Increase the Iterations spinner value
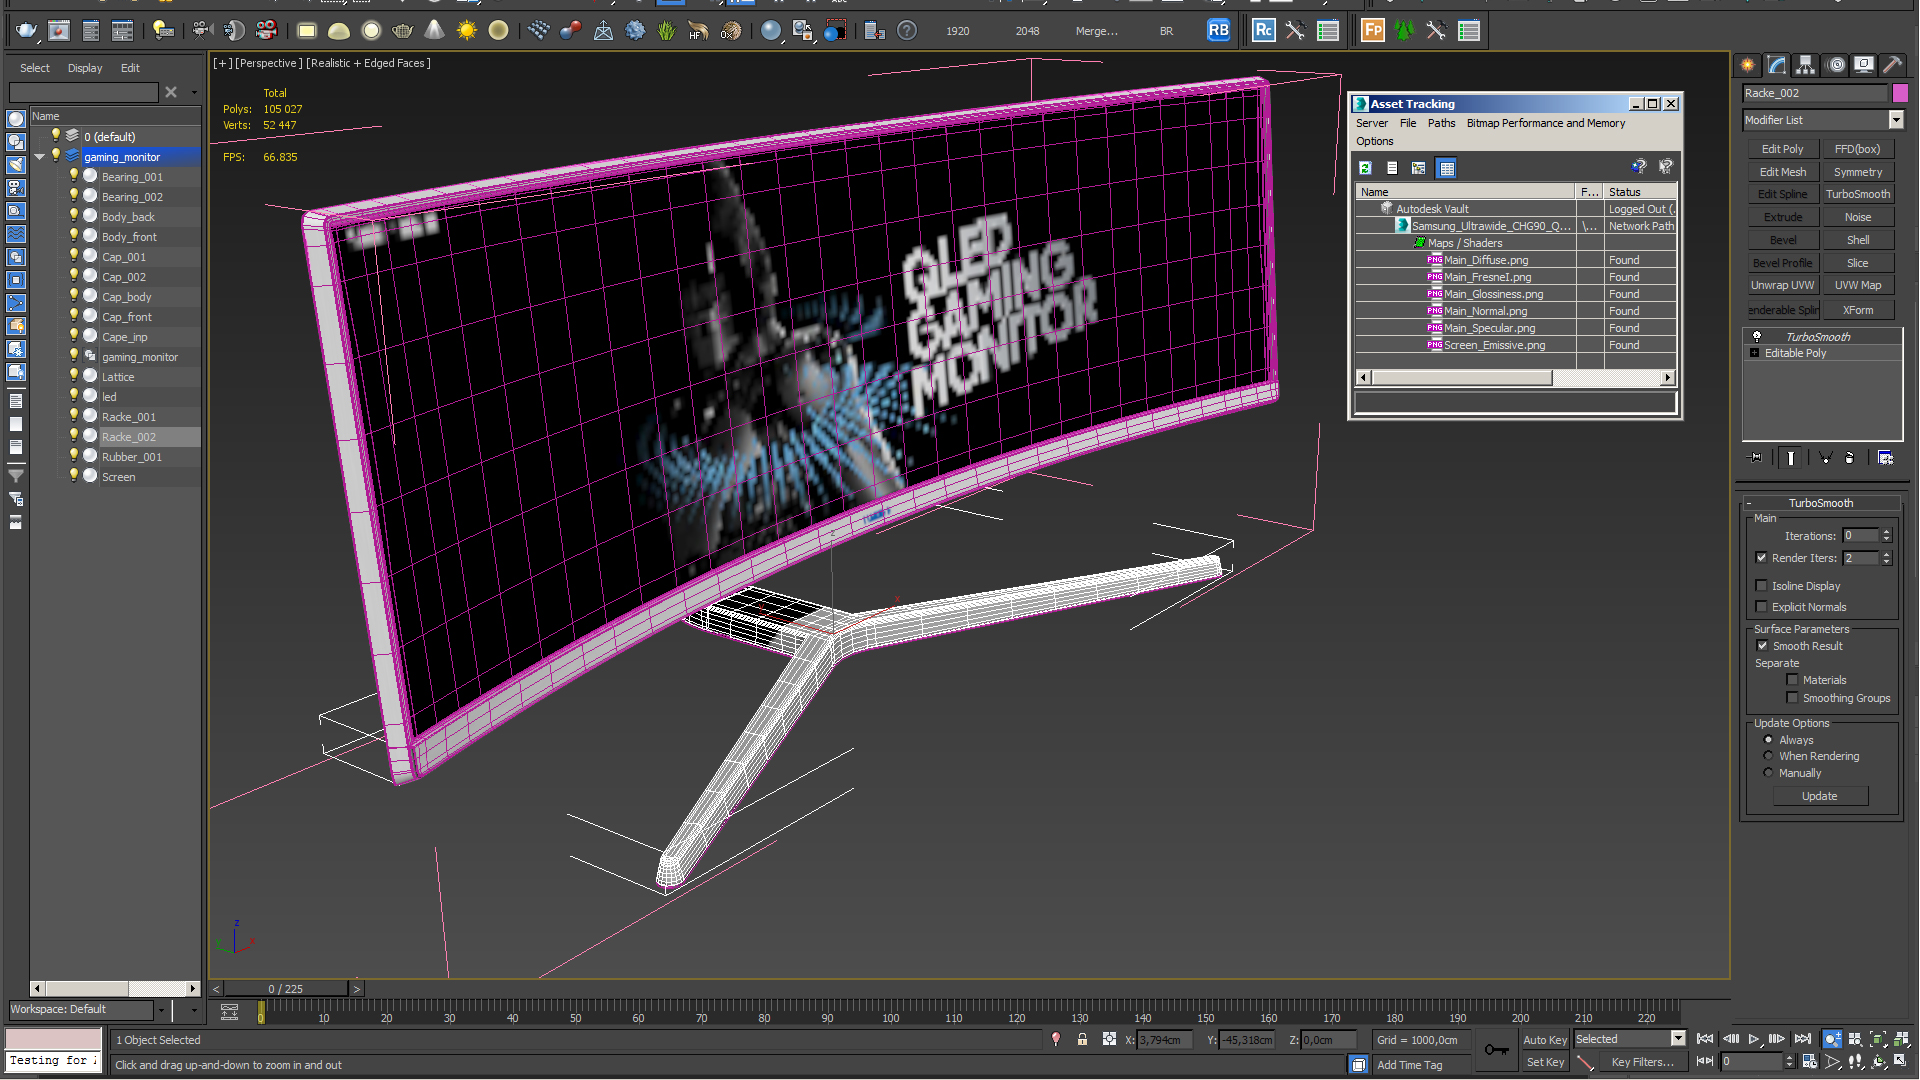Image resolution: width=1920 pixels, height=1080 pixels. [x=1886, y=532]
